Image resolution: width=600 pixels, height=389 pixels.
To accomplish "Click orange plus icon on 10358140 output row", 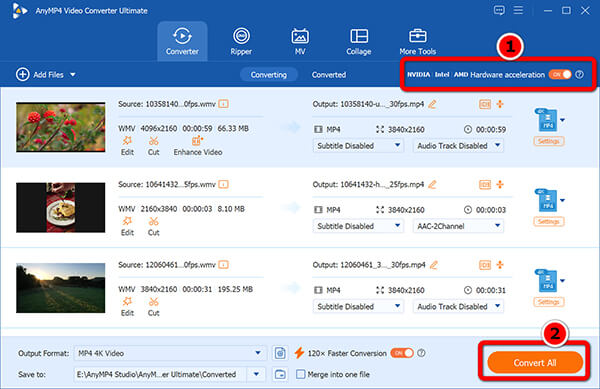I will [x=500, y=104].
